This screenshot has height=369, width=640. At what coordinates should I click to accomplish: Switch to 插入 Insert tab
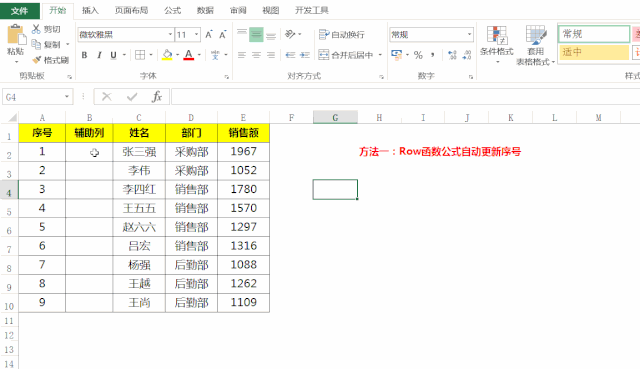[x=90, y=11]
